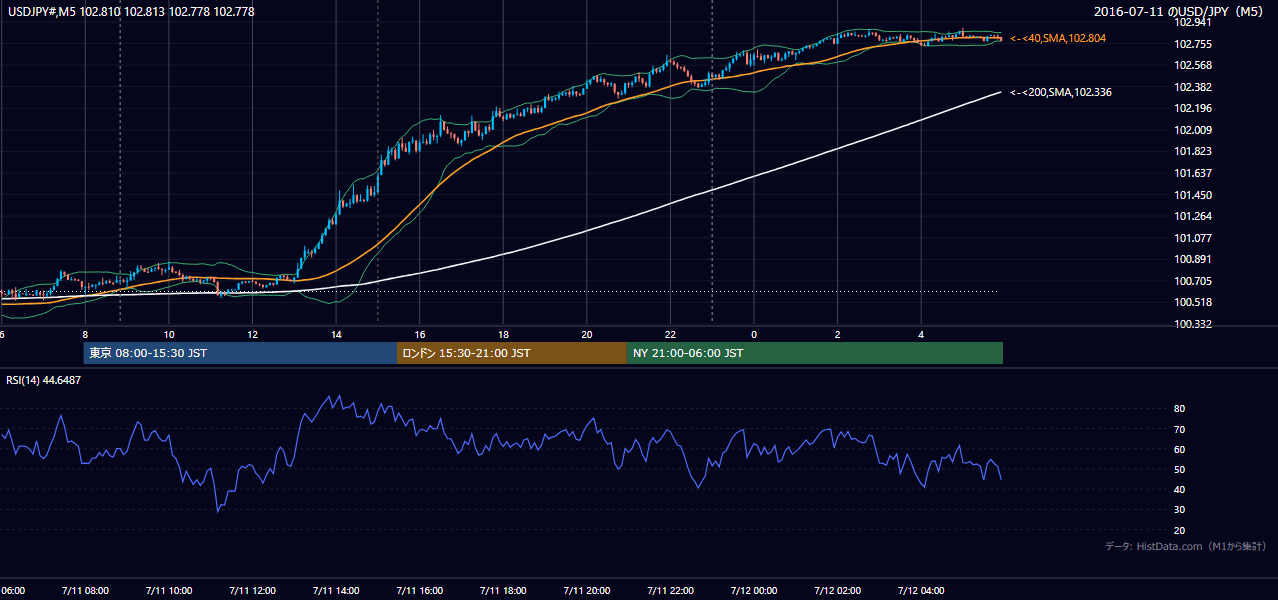Click price axis label 102.941
The width and height of the screenshot is (1278, 600).
pyautogui.click(x=1193, y=22)
